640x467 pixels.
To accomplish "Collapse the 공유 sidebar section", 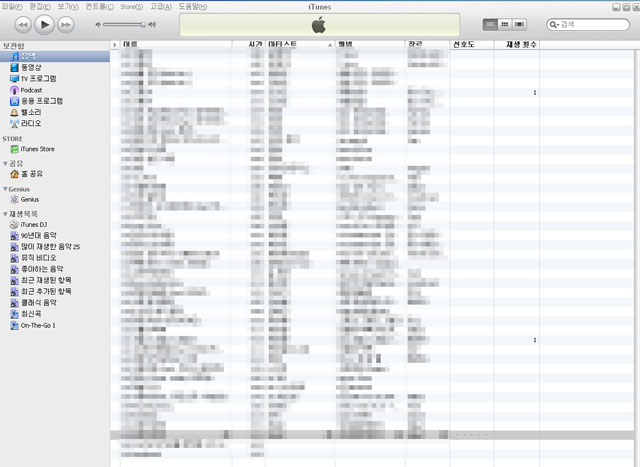I will (5, 164).
